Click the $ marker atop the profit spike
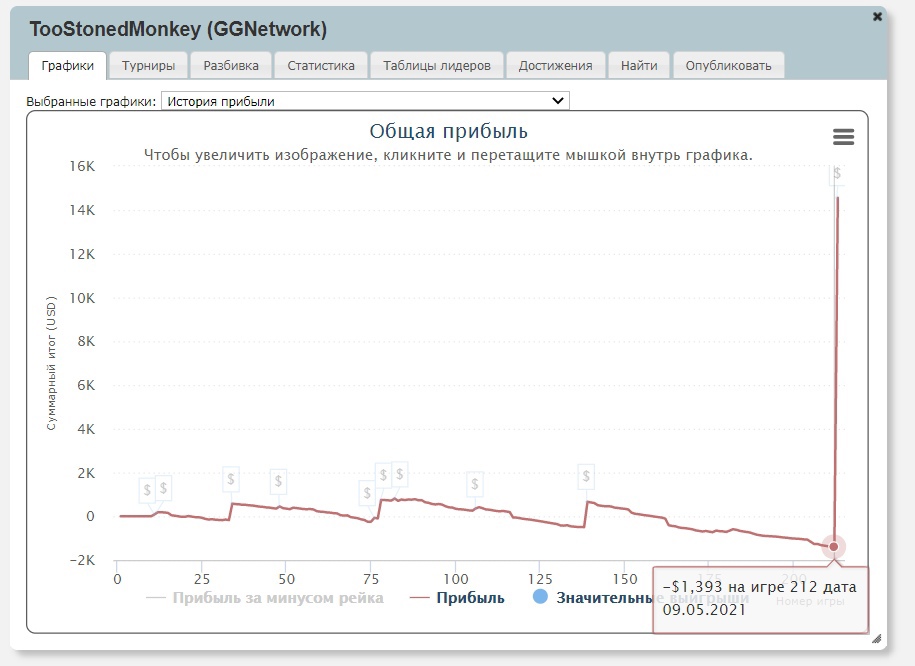 (x=836, y=174)
